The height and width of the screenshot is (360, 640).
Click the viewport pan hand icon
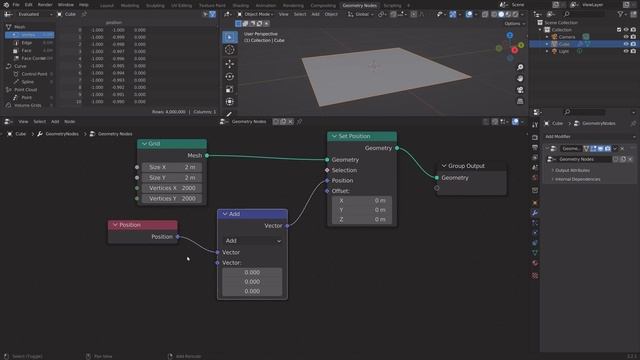(x=520, y=78)
